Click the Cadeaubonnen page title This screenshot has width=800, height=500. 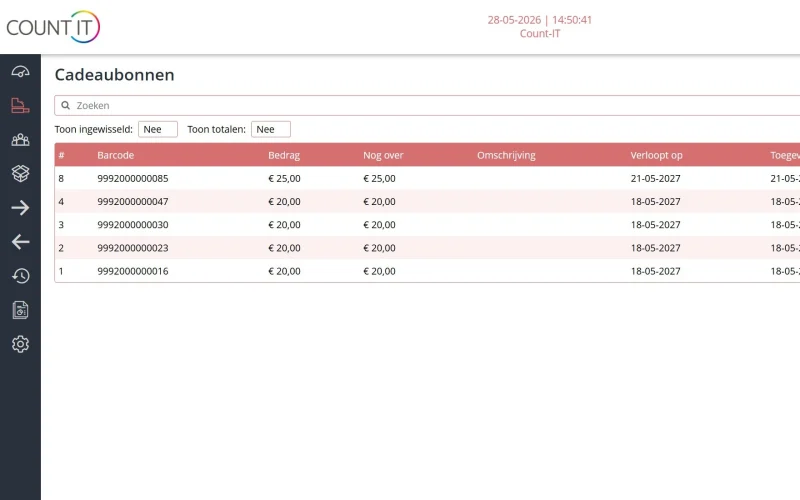(x=114, y=74)
